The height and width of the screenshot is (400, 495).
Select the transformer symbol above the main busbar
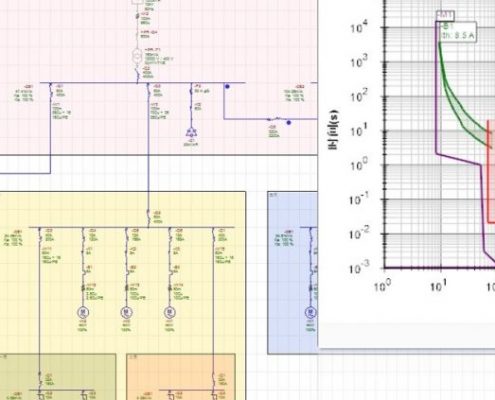(x=137, y=56)
